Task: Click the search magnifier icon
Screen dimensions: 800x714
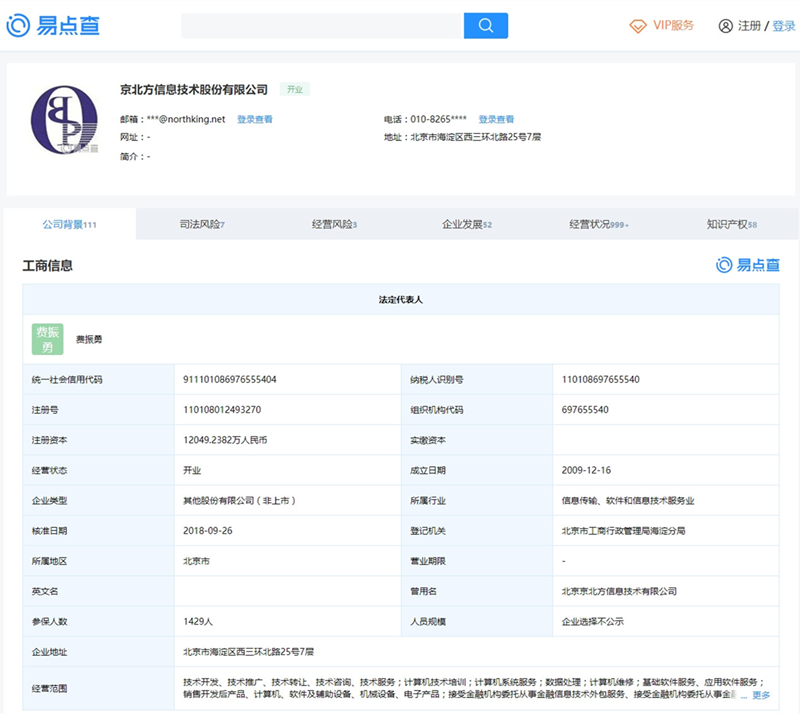Action: (x=486, y=25)
